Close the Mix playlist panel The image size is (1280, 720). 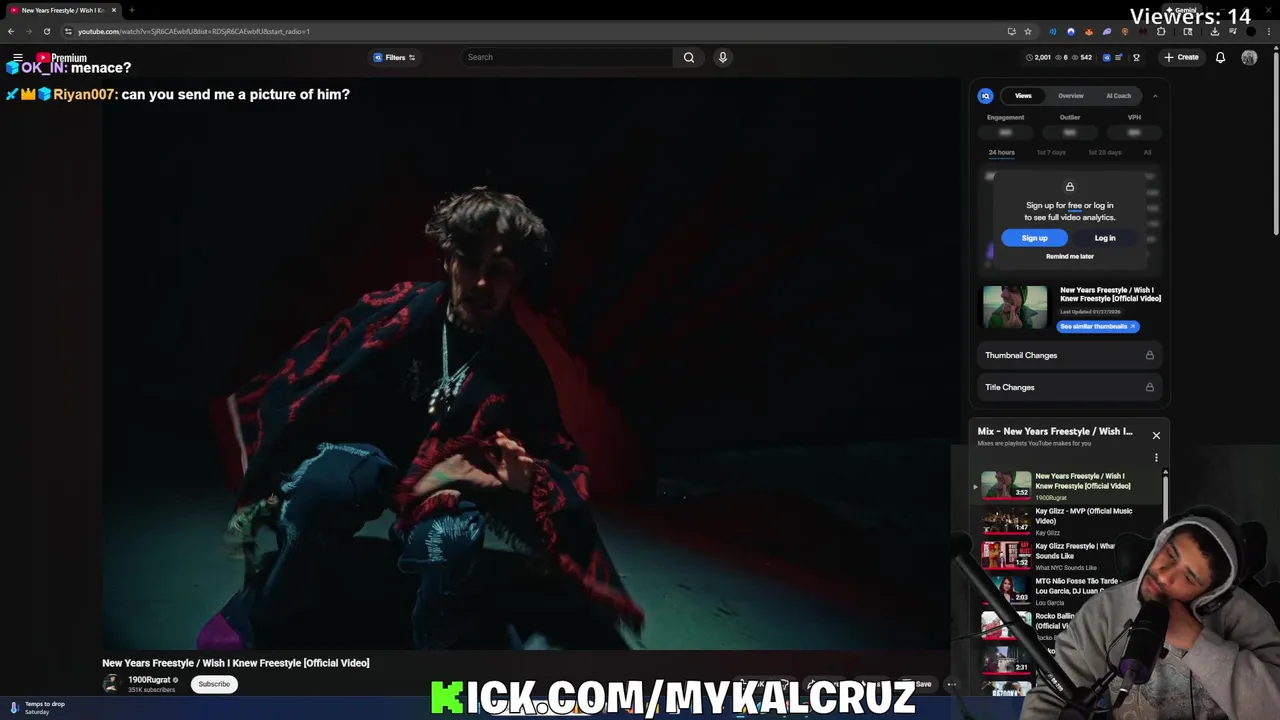[1156, 435]
